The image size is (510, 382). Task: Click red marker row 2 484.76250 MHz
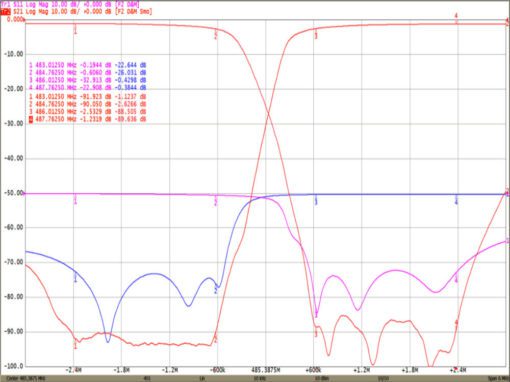point(88,104)
